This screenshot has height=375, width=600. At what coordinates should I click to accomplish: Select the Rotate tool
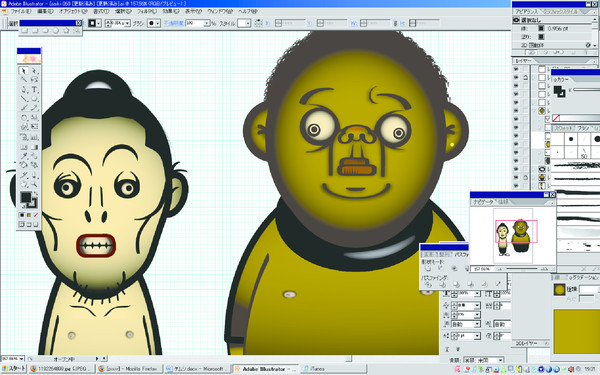24,117
